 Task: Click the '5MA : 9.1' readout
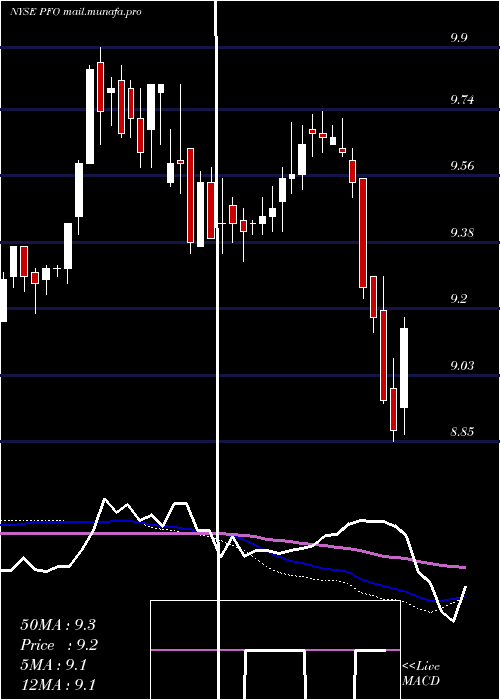54,665
